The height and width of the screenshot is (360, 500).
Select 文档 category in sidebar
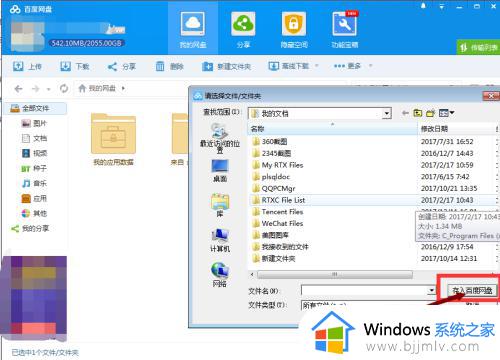tap(34, 138)
